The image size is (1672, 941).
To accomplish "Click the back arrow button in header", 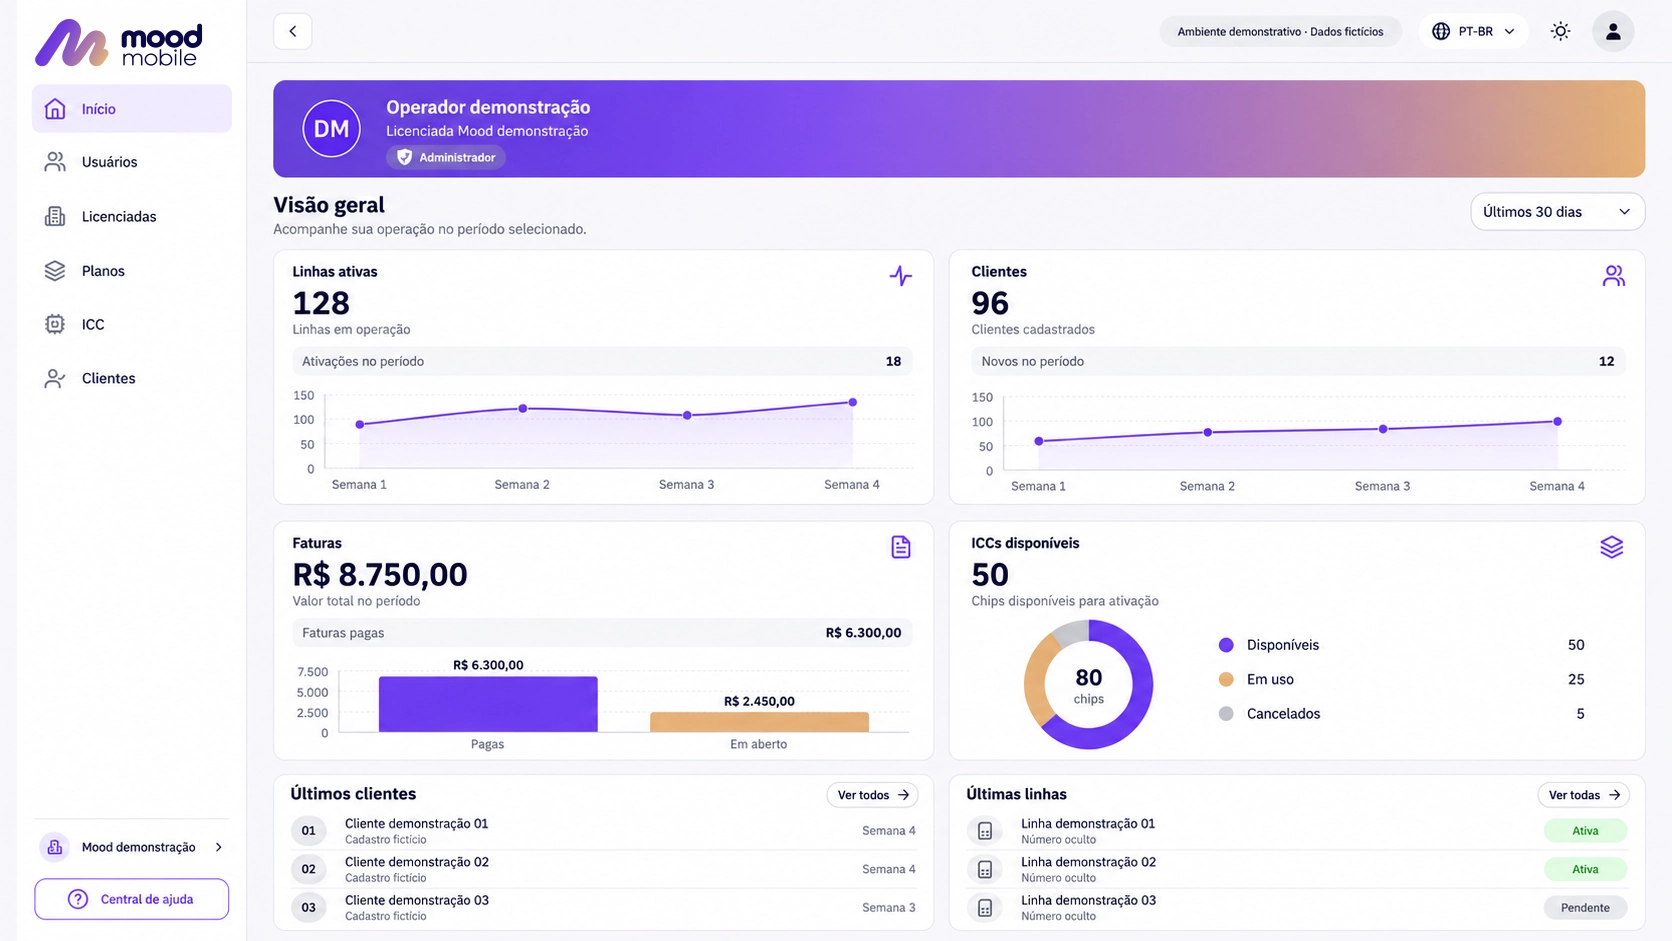I will [x=292, y=31].
